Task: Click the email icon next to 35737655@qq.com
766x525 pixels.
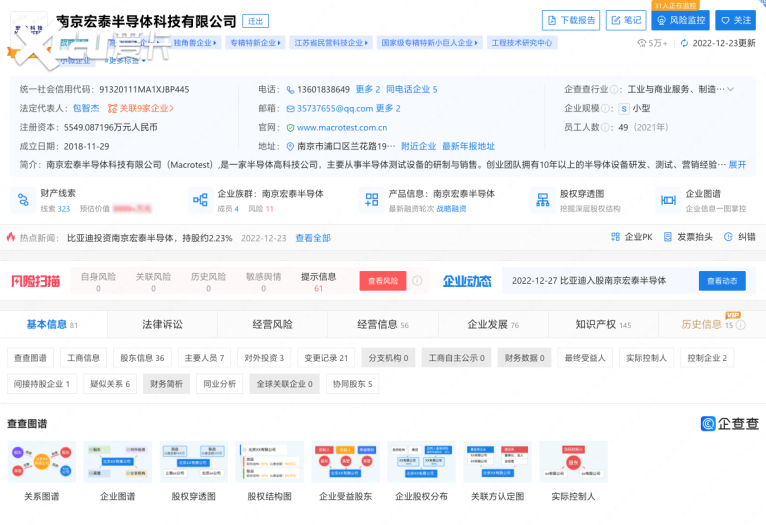Action: click(x=290, y=109)
